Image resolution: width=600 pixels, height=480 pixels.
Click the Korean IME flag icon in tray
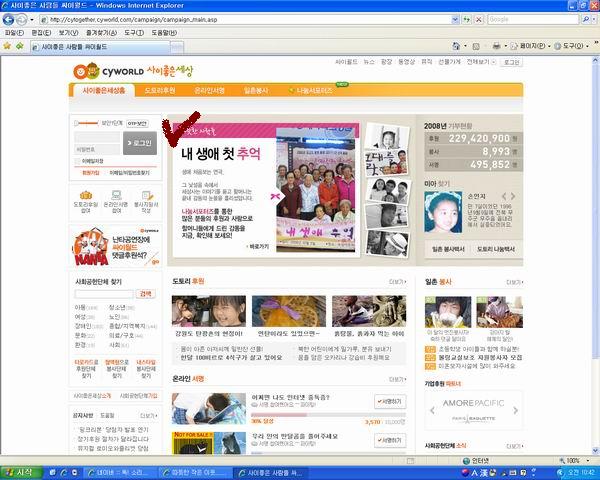pyautogui.click(x=465, y=473)
